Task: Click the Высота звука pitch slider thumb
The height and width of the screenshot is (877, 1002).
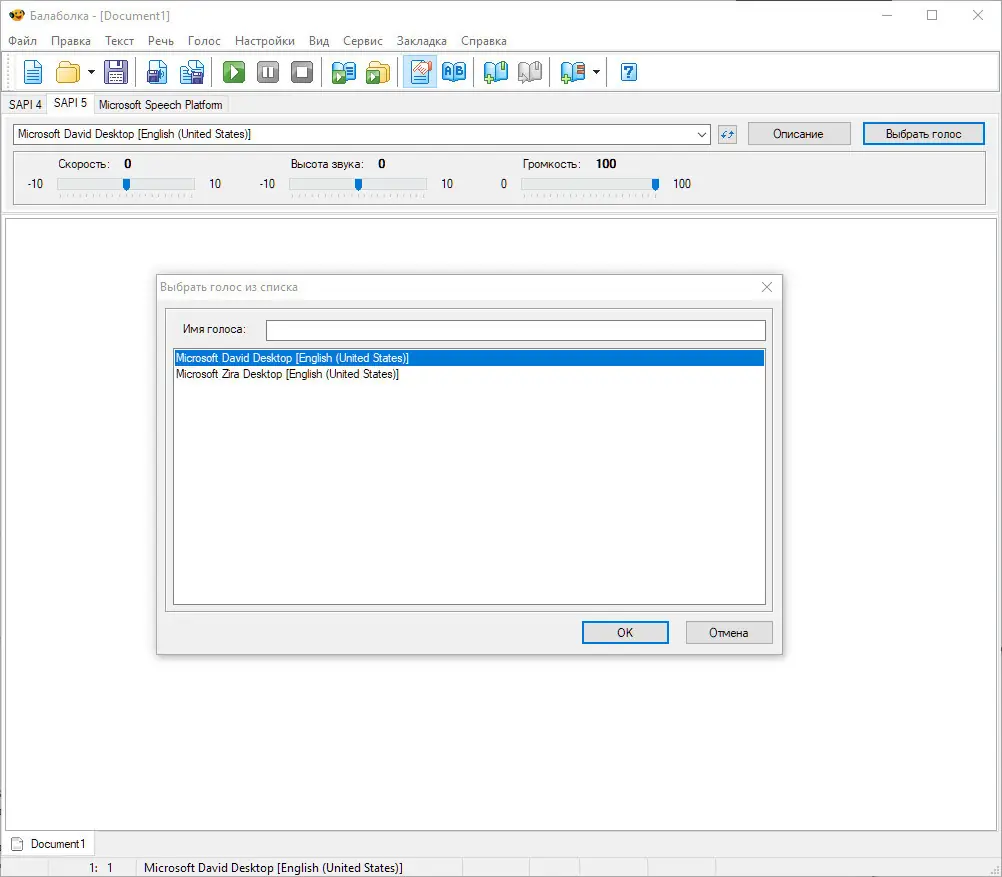Action: pyautogui.click(x=358, y=185)
